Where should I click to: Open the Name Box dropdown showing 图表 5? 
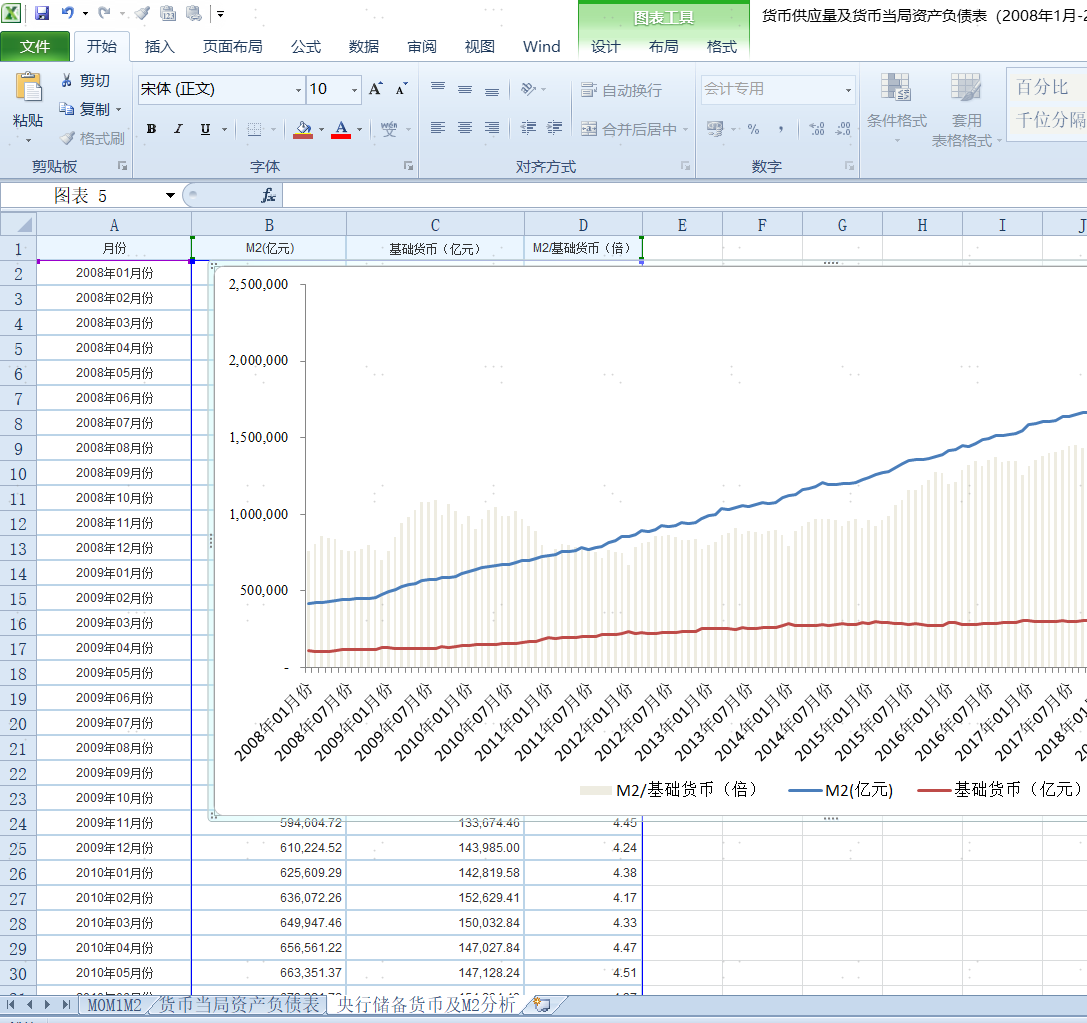pos(170,196)
